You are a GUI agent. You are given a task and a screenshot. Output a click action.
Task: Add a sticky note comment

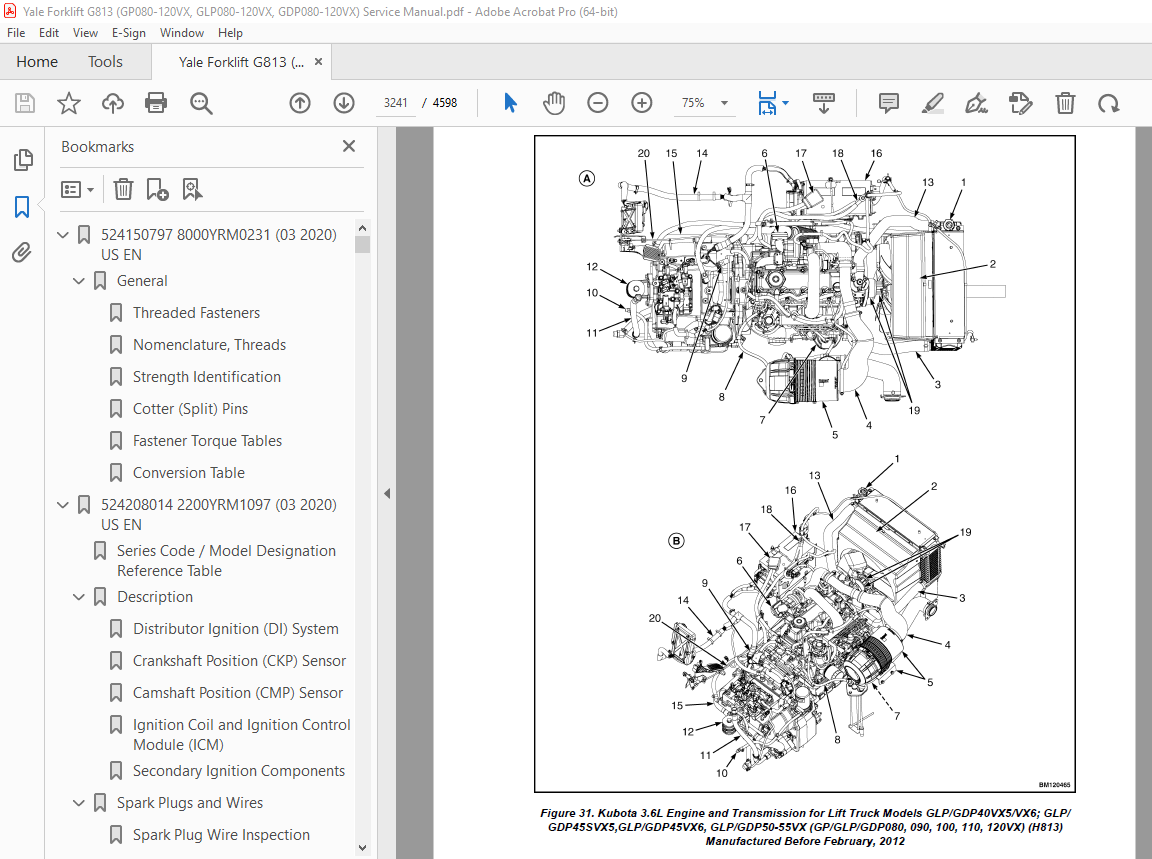point(888,103)
